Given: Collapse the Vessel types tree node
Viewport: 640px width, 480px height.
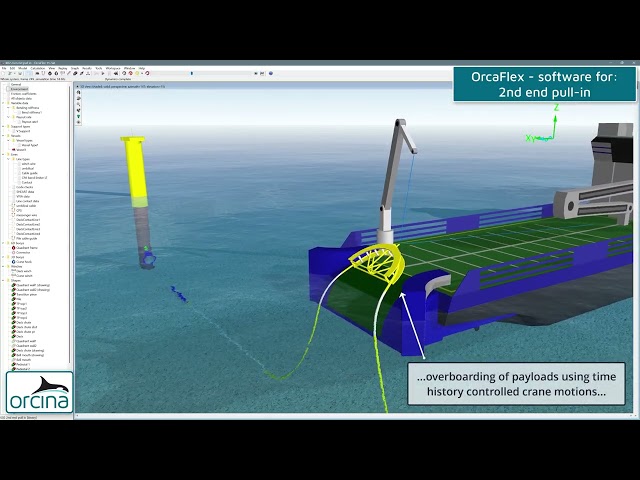Looking at the screenshot, I should 9,140.
